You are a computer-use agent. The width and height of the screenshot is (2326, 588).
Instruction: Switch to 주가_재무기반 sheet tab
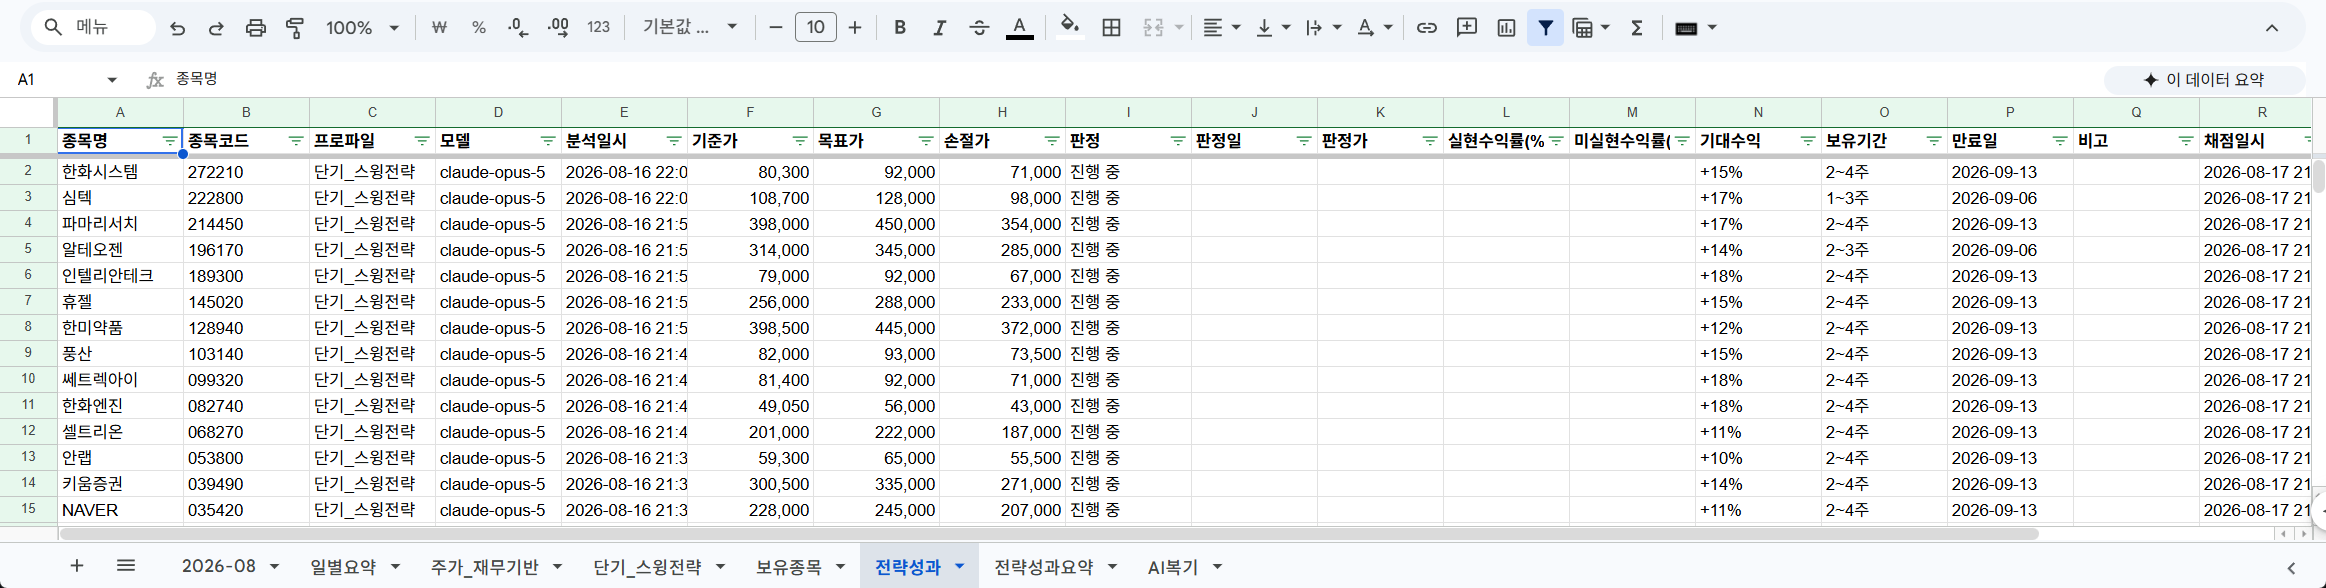point(484,567)
